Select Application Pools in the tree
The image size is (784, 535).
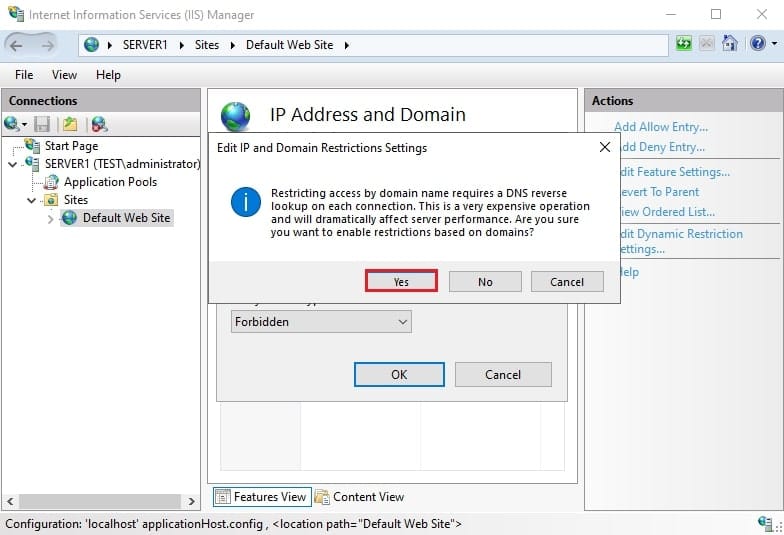(110, 182)
